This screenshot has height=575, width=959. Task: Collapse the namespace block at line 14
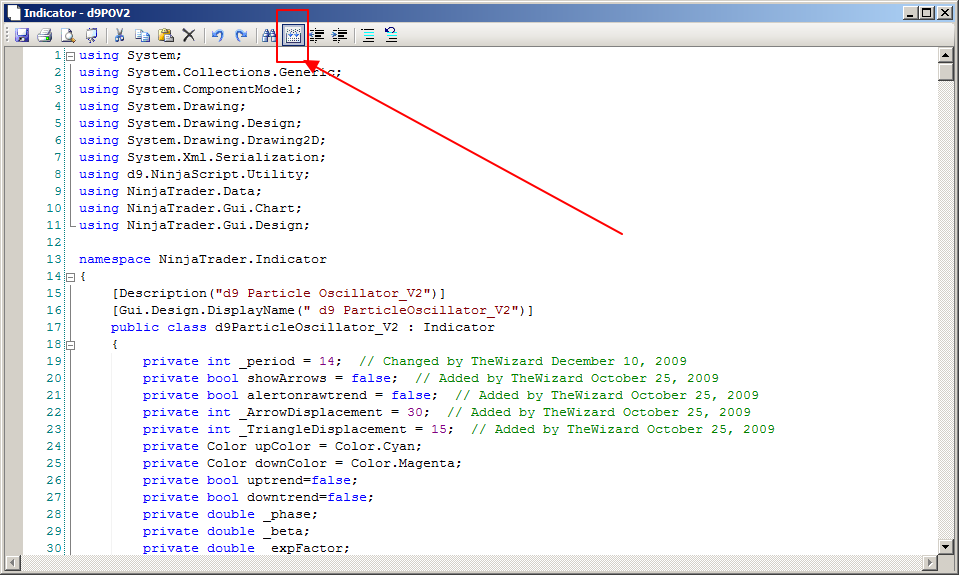[x=70, y=277]
